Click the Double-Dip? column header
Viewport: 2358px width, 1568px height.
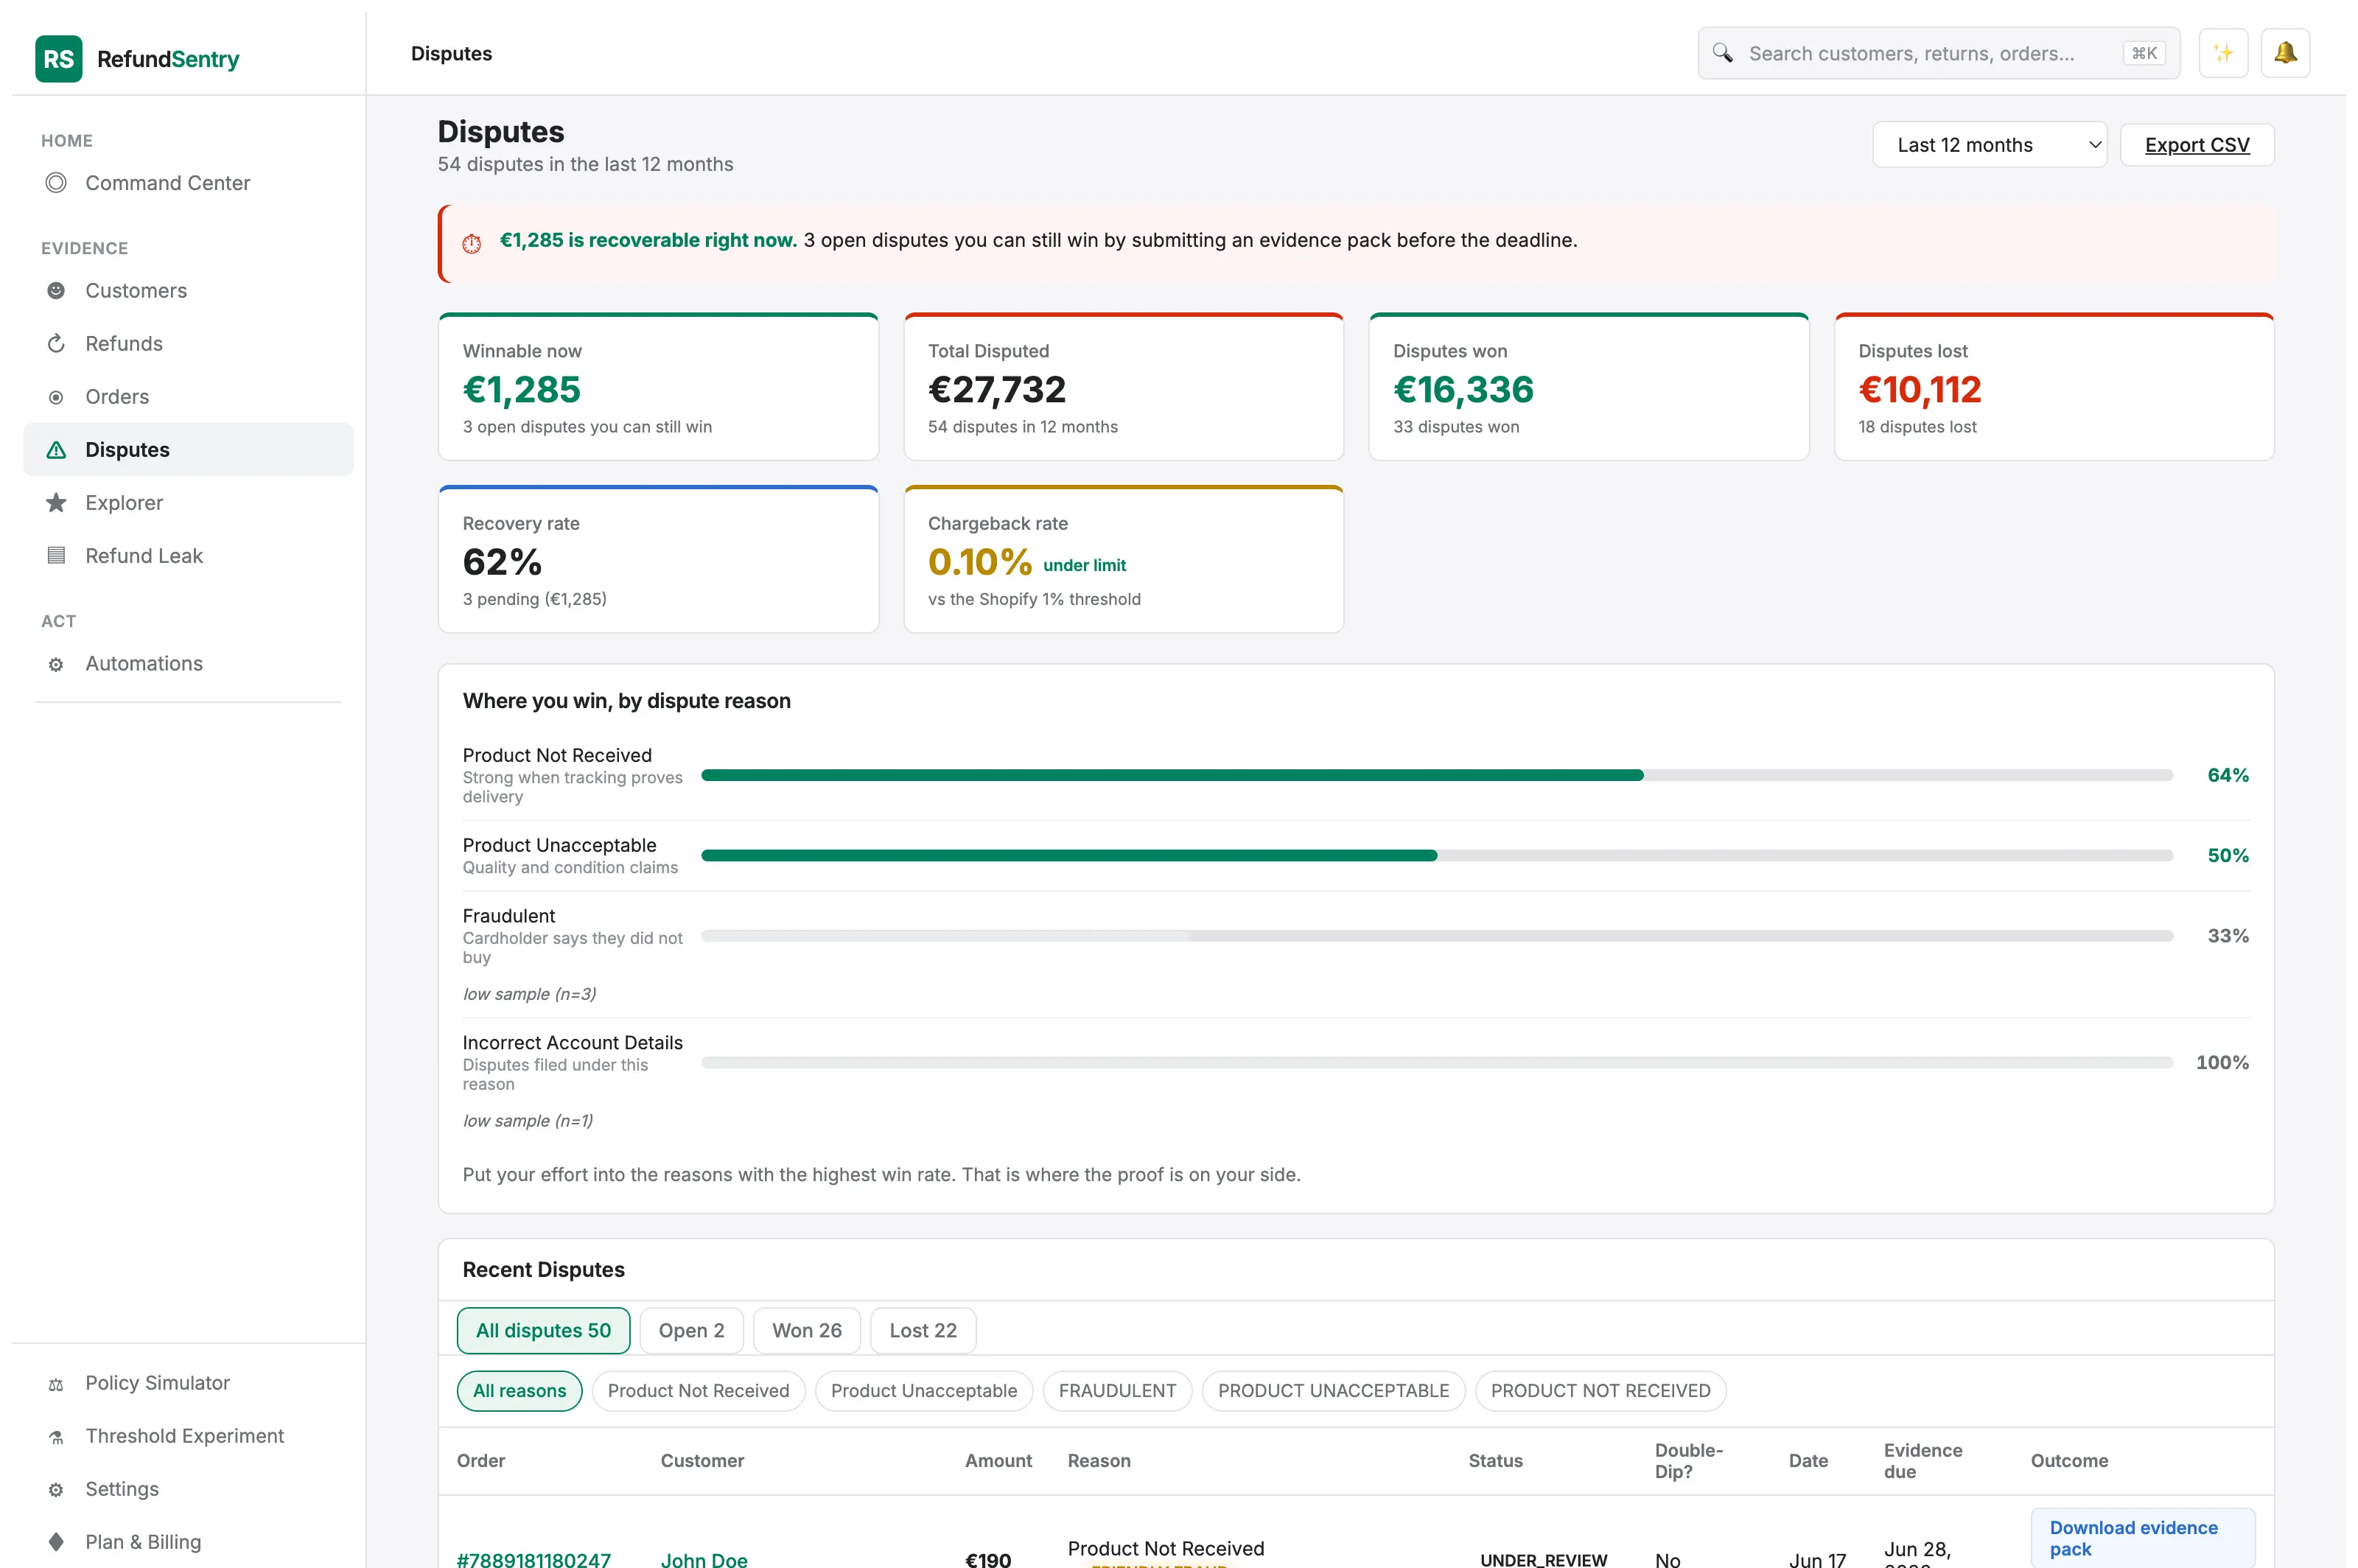click(1688, 1461)
